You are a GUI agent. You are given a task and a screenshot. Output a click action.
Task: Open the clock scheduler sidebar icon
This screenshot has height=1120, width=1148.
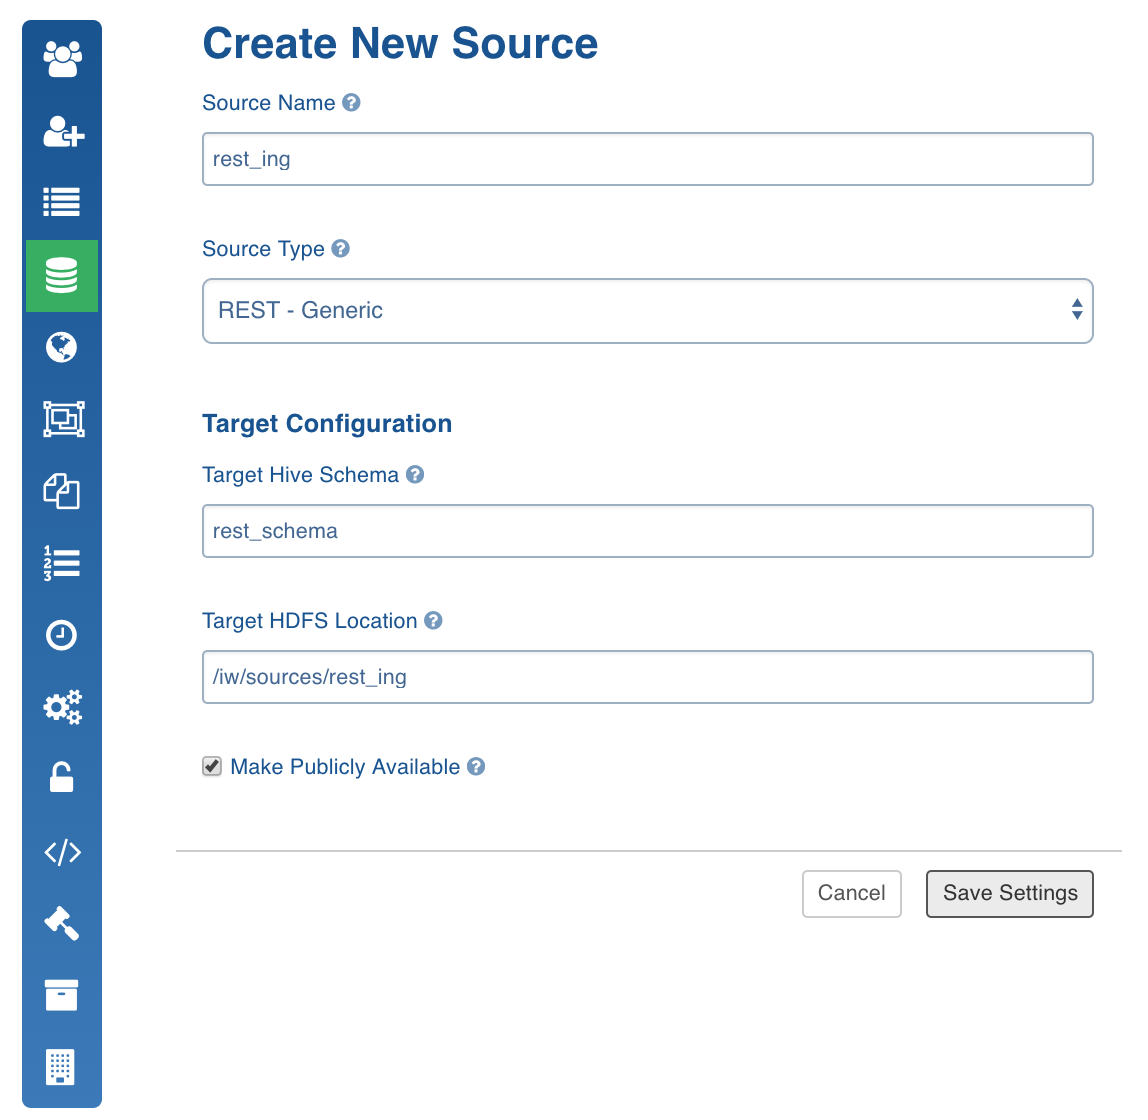point(62,635)
